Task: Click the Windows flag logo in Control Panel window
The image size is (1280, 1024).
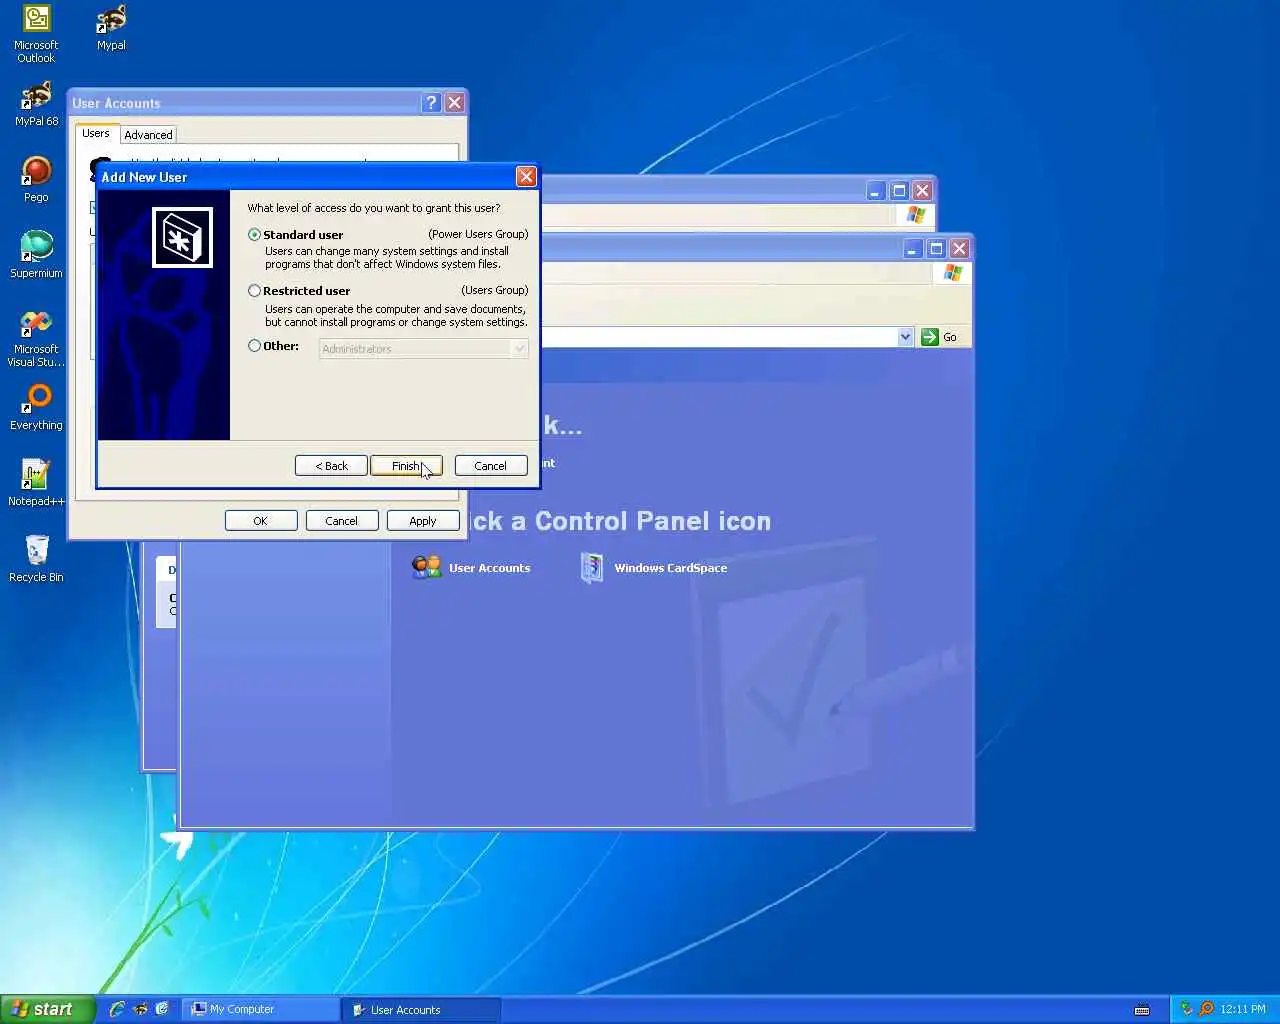Action: 952,272
